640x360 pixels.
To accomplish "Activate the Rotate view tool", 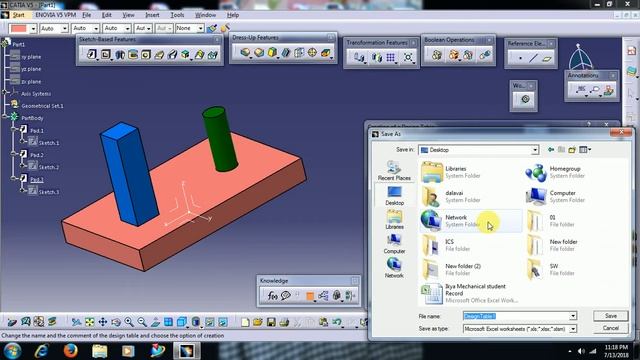I will [116, 322].
